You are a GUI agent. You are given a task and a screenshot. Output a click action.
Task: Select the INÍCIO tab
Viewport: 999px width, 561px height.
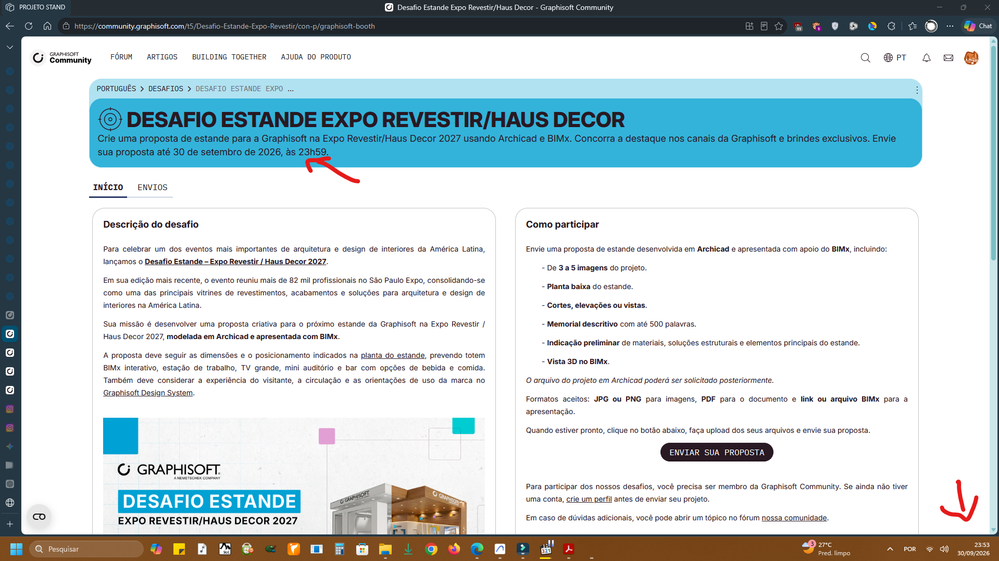[x=108, y=187]
